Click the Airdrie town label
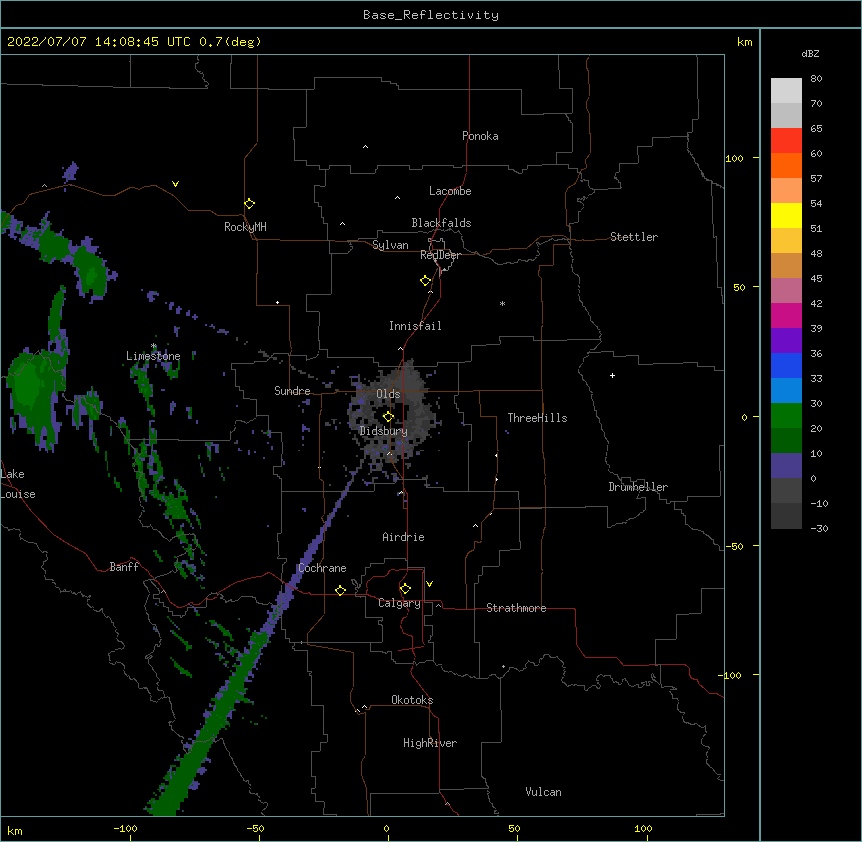Viewport: 862px width, 842px height. point(404,537)
